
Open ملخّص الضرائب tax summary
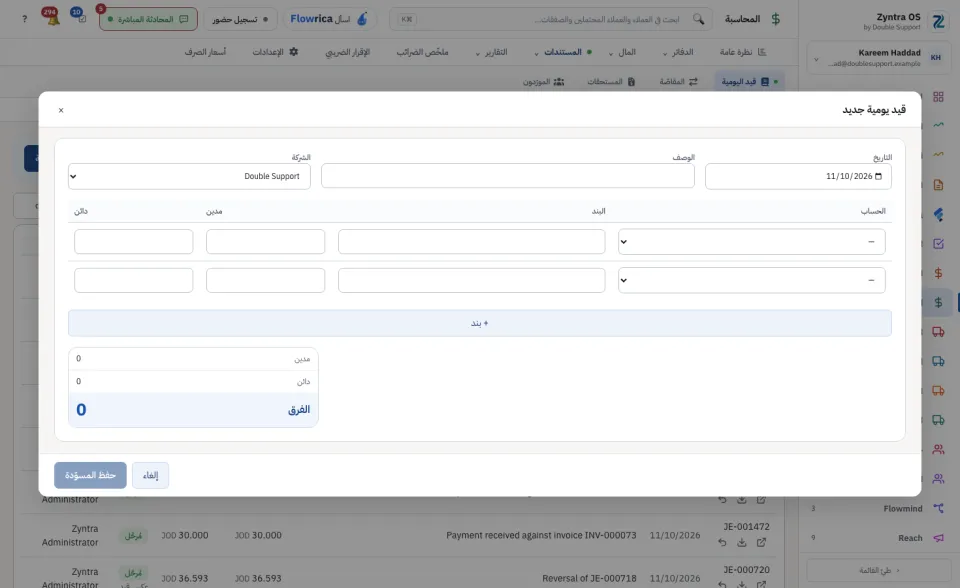click(x=422, y=52)
